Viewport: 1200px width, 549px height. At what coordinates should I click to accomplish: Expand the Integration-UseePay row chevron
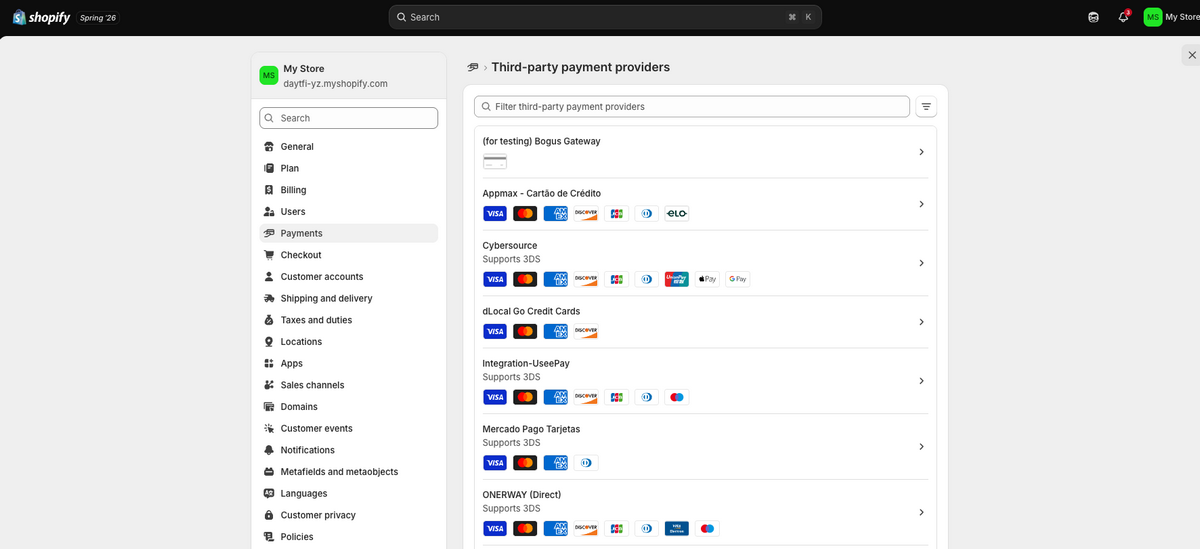[x=921, y=381]
